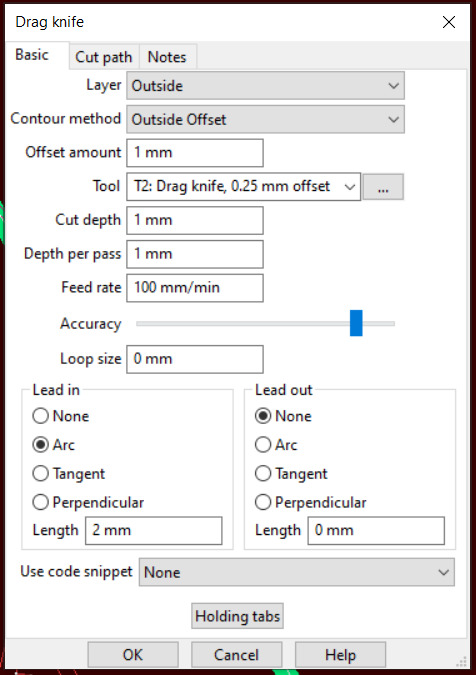This screenshot has width=476, height=675.
Task: Open the Notes tab
Action: click(167, 57)
